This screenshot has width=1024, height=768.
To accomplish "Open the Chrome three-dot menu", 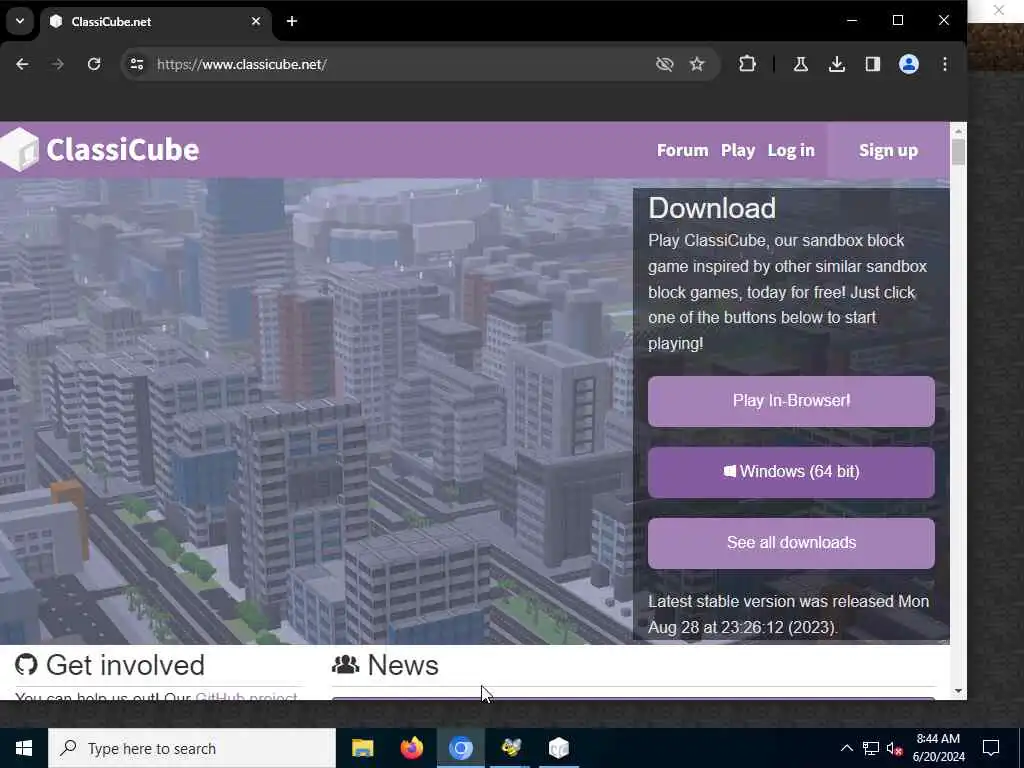I will coord(945,64).
